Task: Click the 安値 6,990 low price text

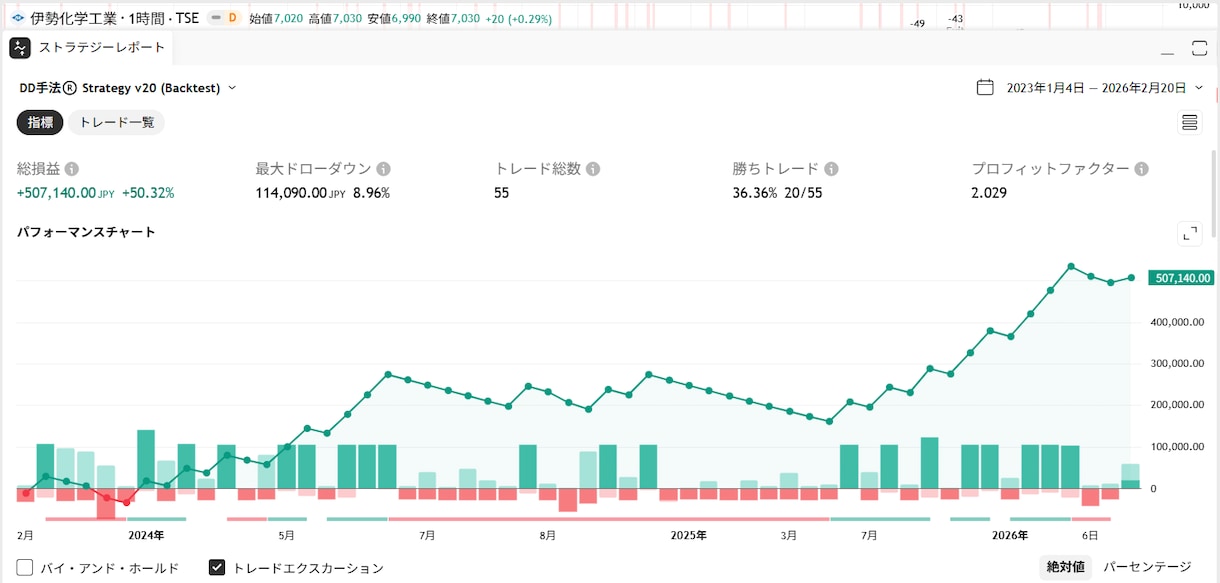Action: (x=394, y=18)
